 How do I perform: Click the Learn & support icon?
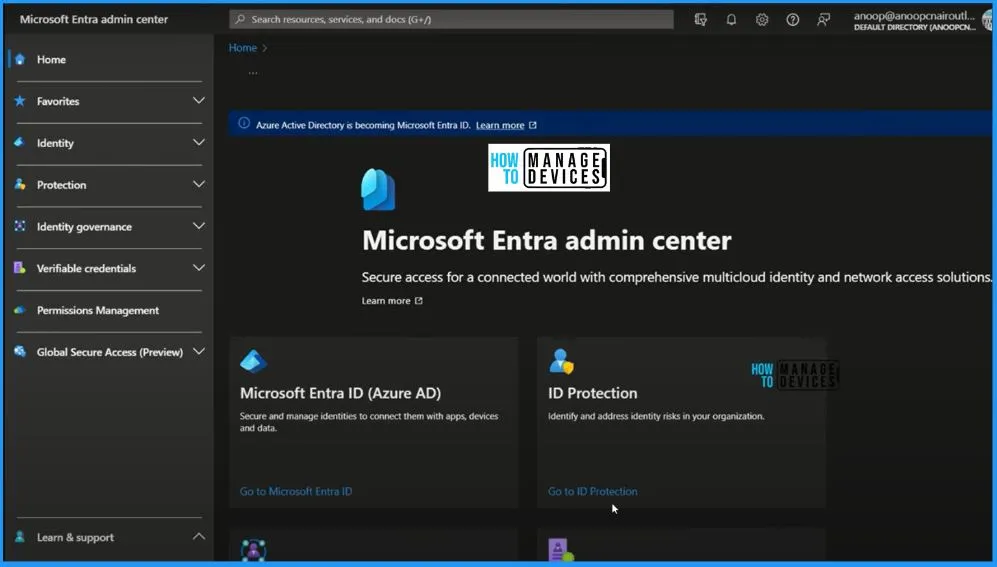[x=20, y=537]
